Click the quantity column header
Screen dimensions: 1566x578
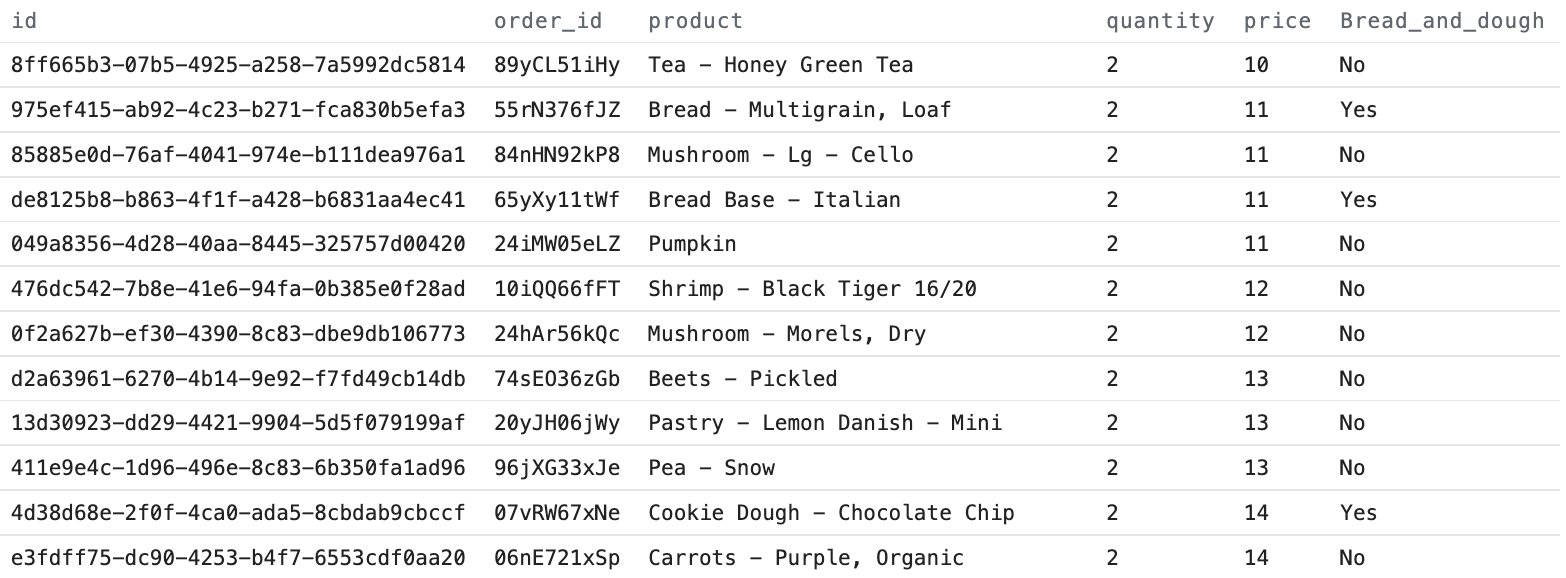pos(1160,21)
